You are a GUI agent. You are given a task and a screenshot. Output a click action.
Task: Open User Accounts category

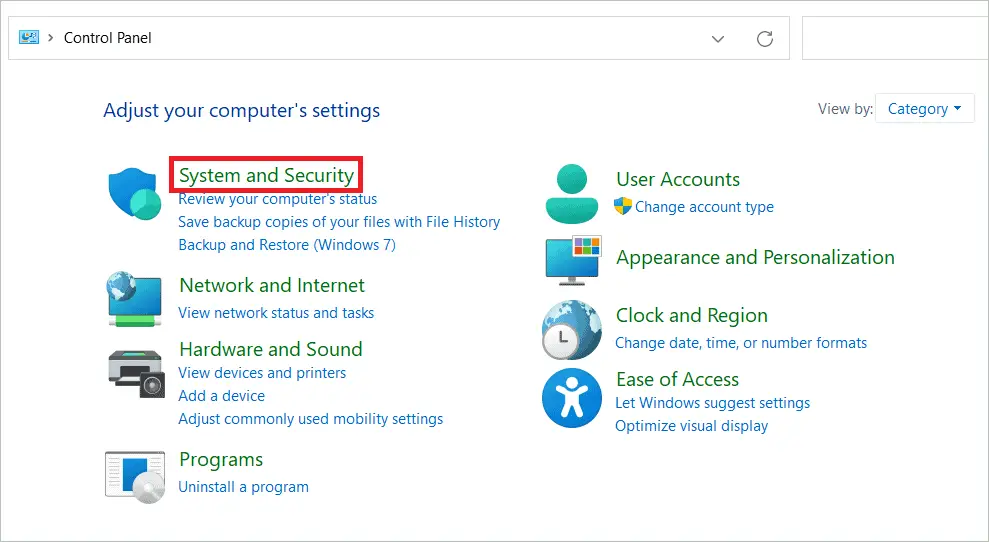(x=678, y=179)
